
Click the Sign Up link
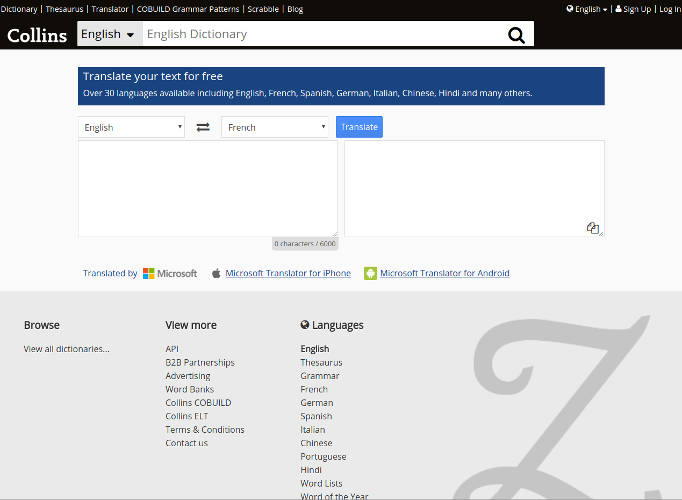tap(633, 9)
